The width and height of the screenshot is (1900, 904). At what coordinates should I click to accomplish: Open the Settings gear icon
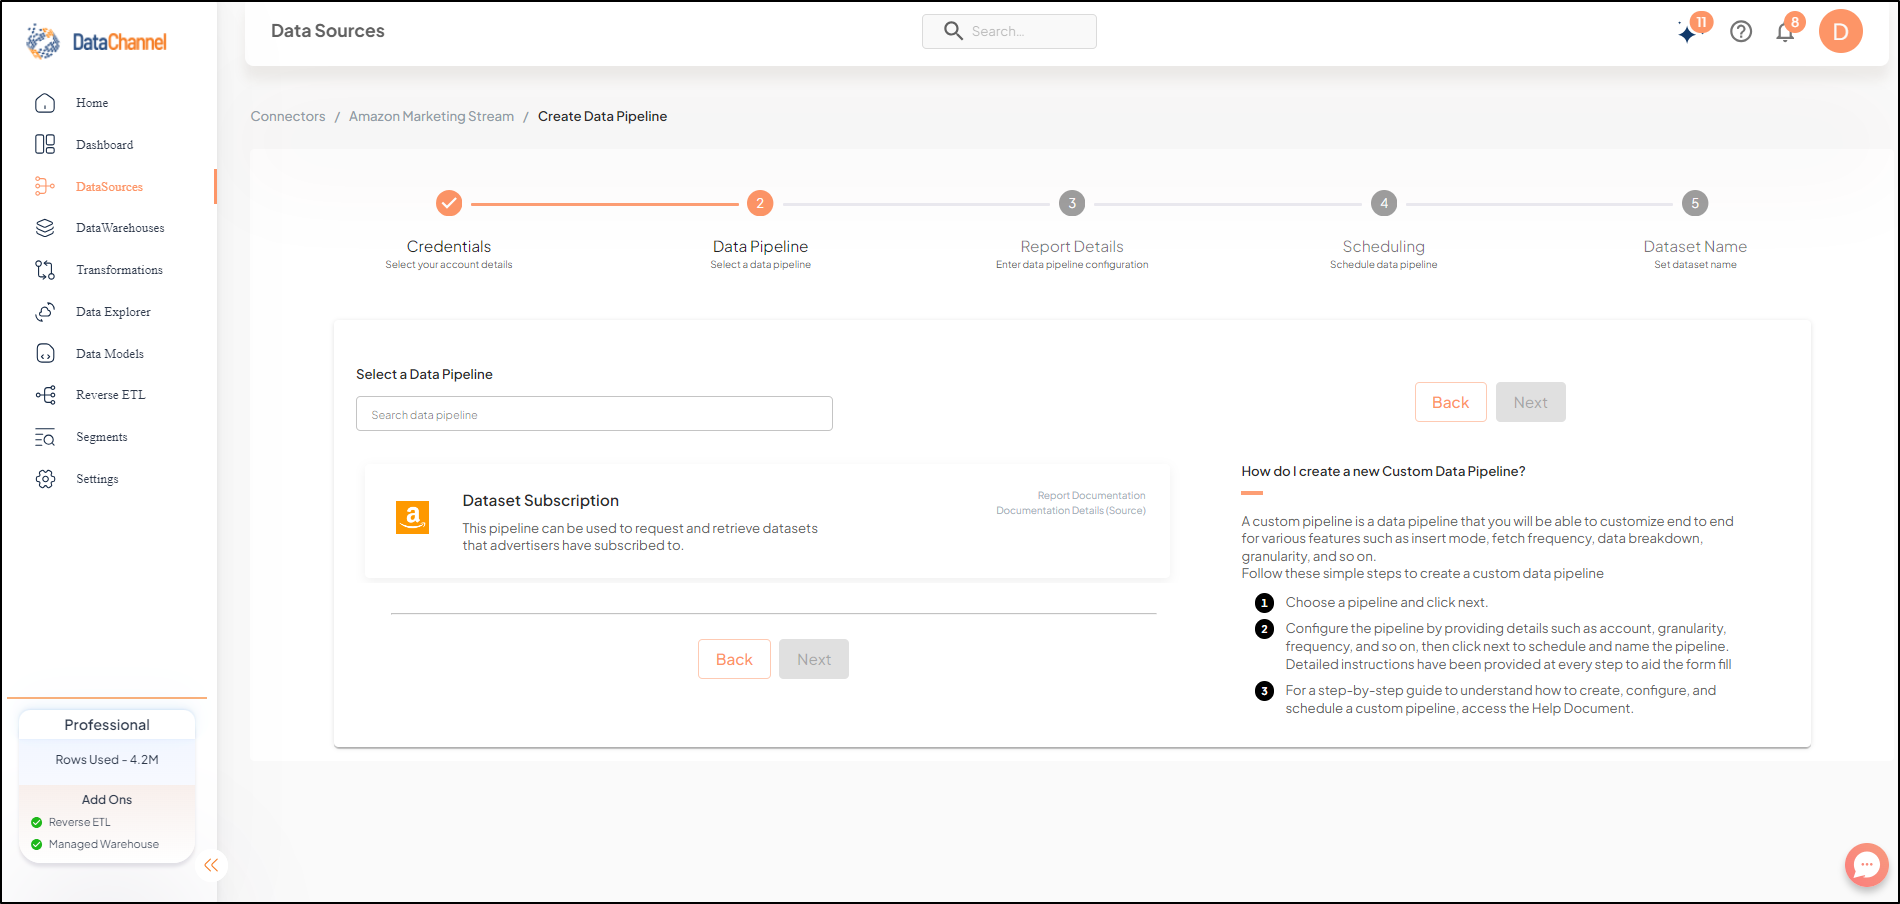point(45,479)
